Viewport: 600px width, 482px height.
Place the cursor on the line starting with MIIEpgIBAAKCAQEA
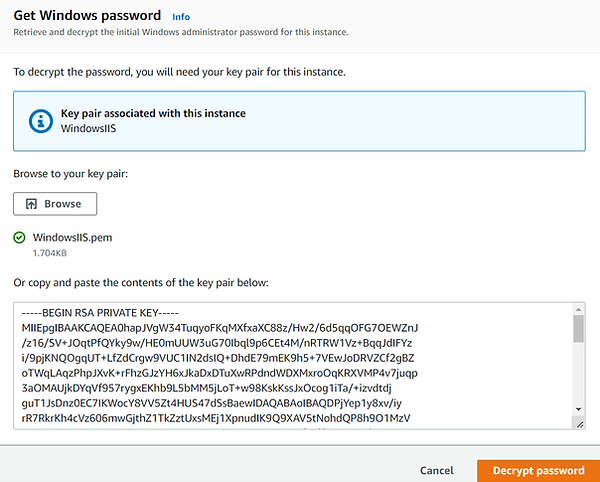tap(220, 328)
